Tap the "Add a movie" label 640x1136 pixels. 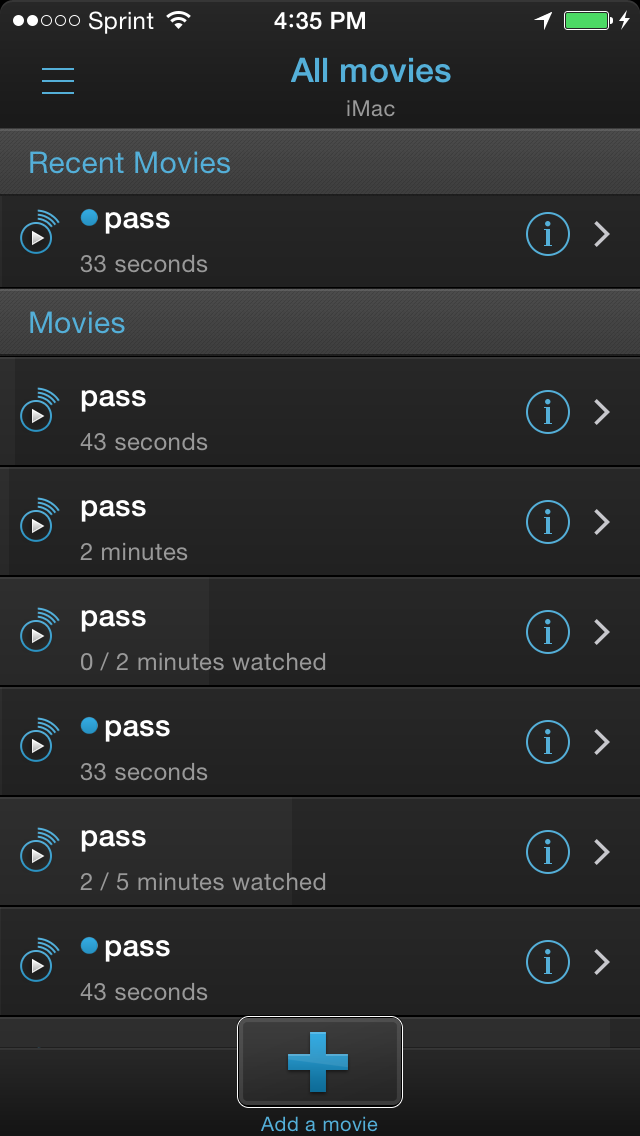point(319,1124)
